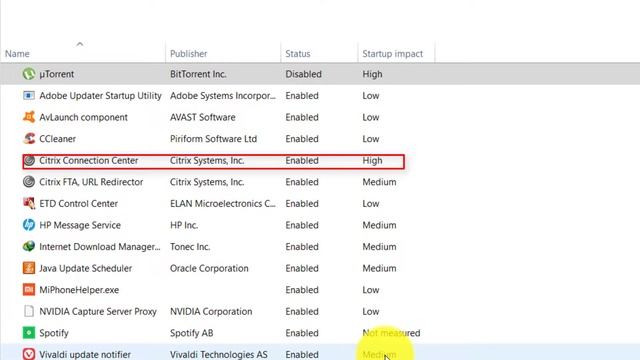Click the Spotify icon
This screenshot has height=360, width=640.
(x=29, y=333)
